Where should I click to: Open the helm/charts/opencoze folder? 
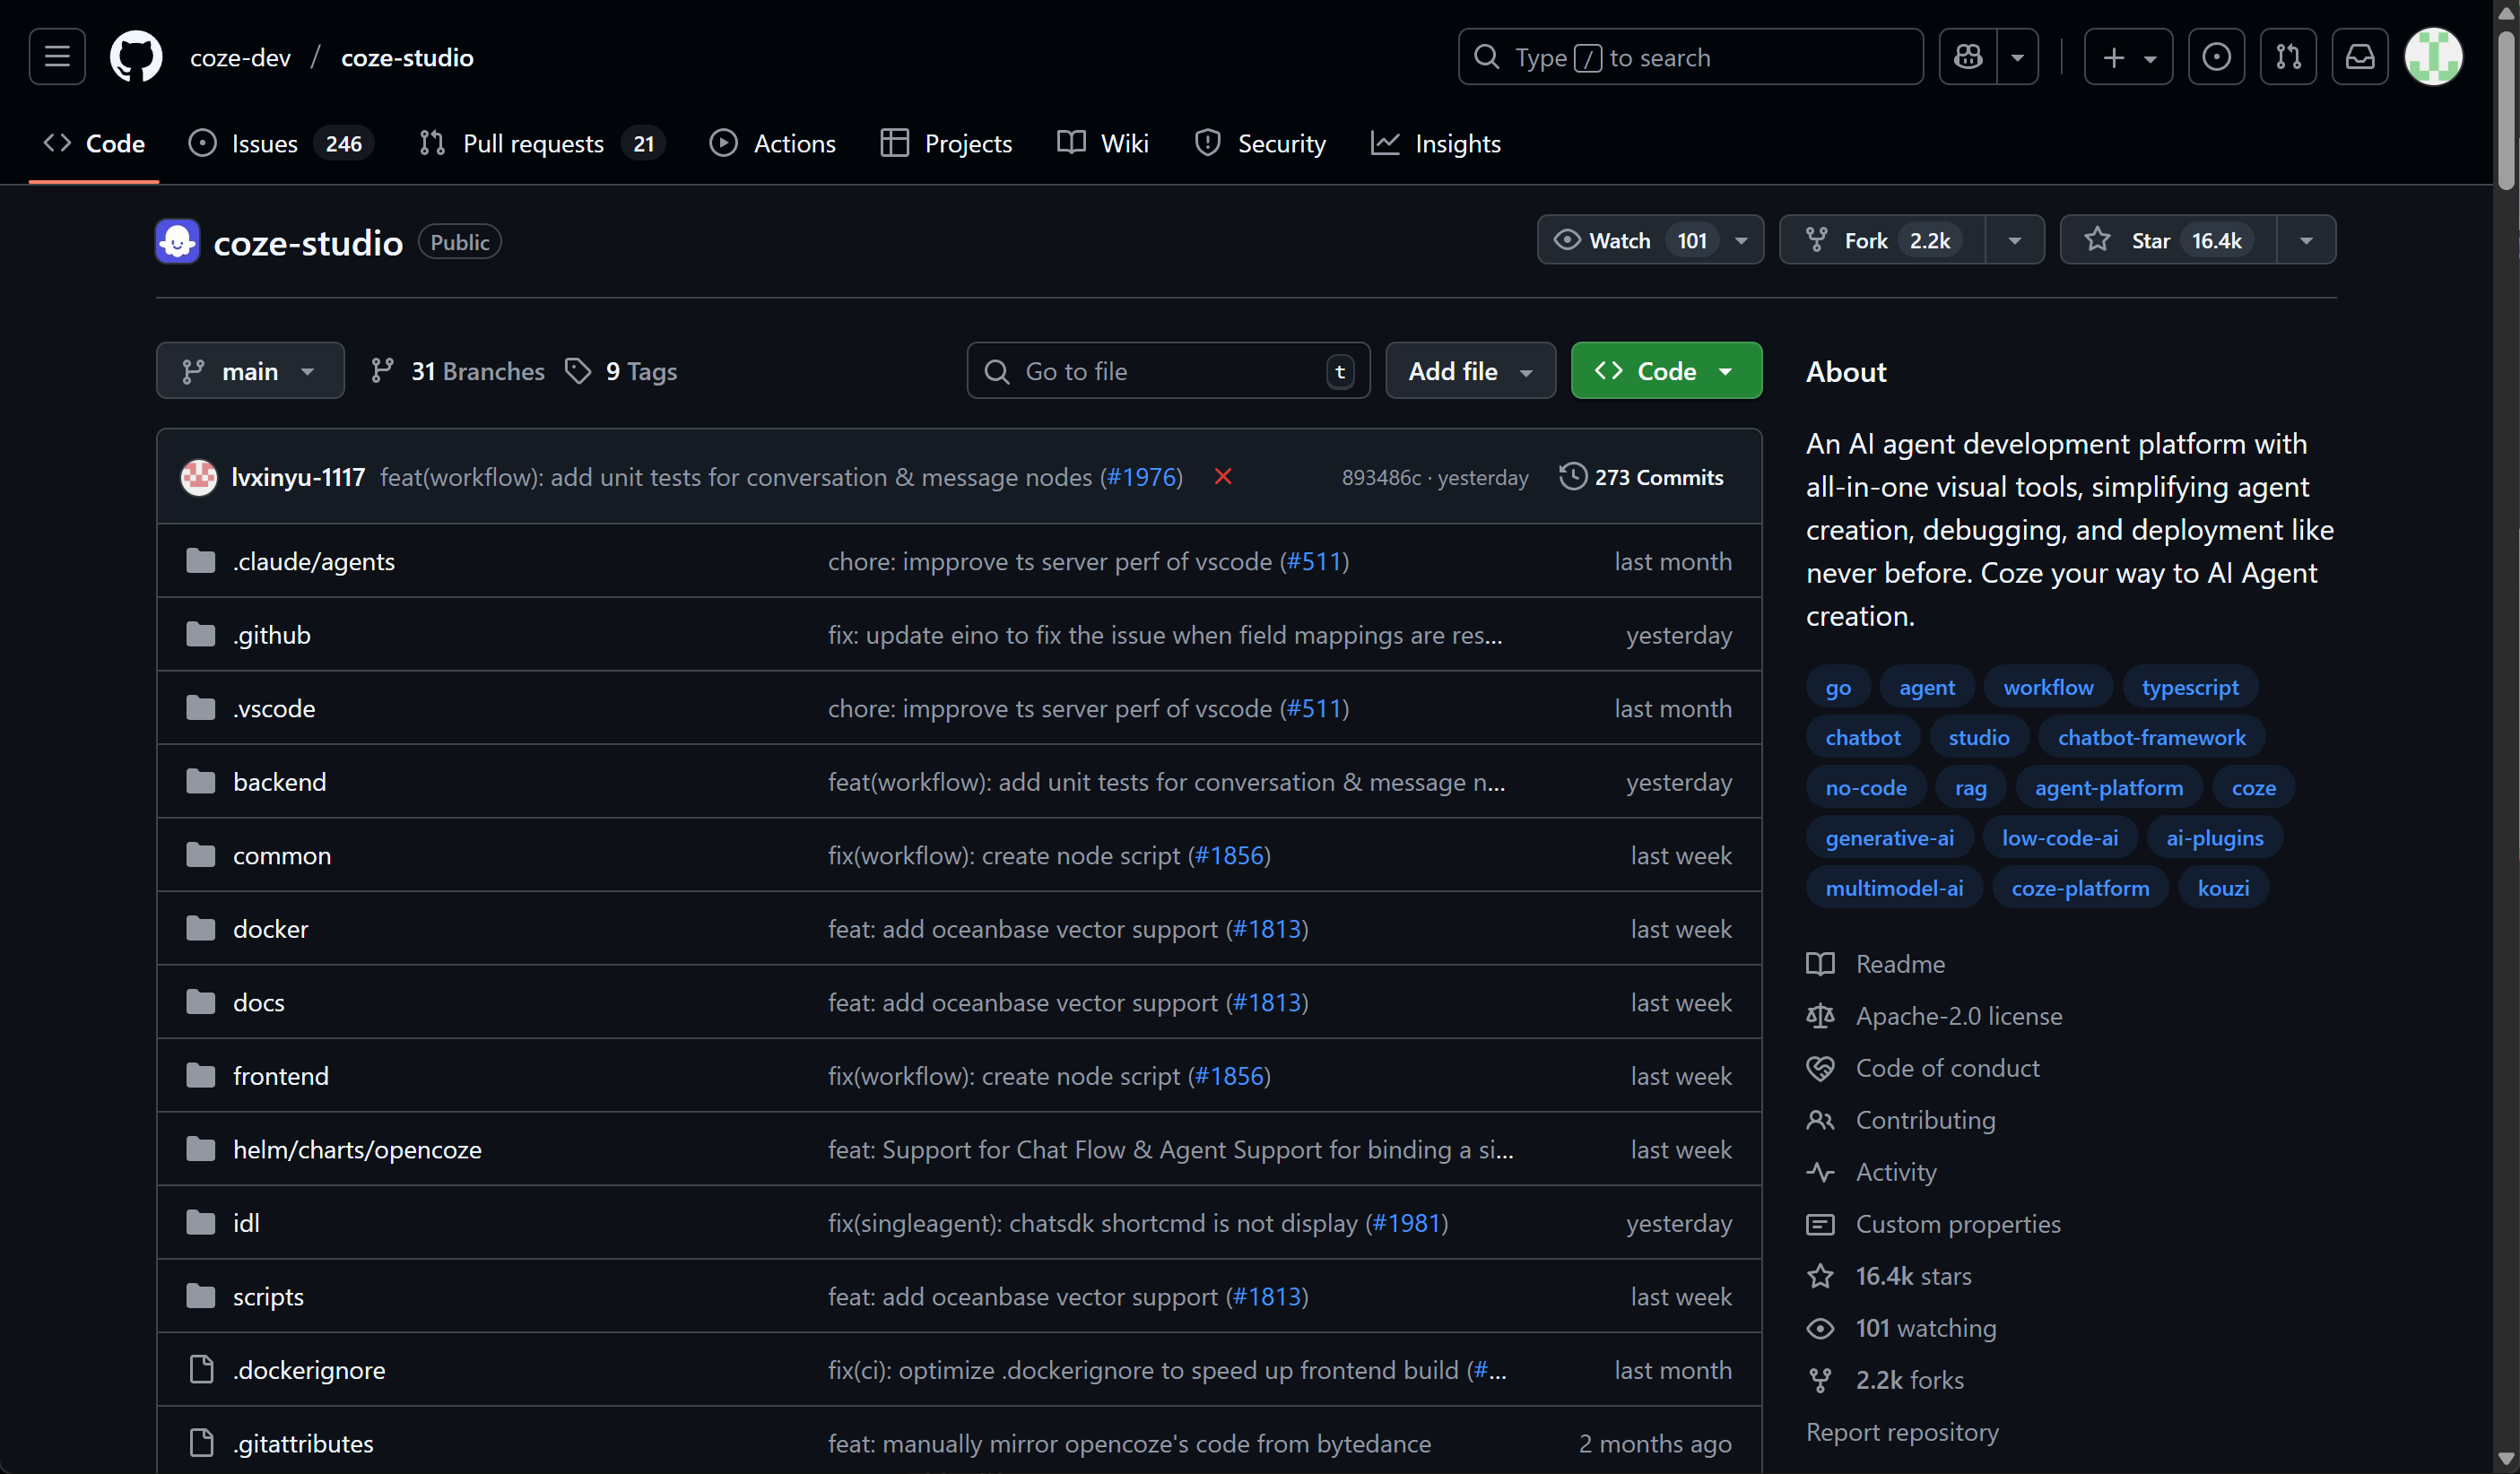coord(357,1149)
